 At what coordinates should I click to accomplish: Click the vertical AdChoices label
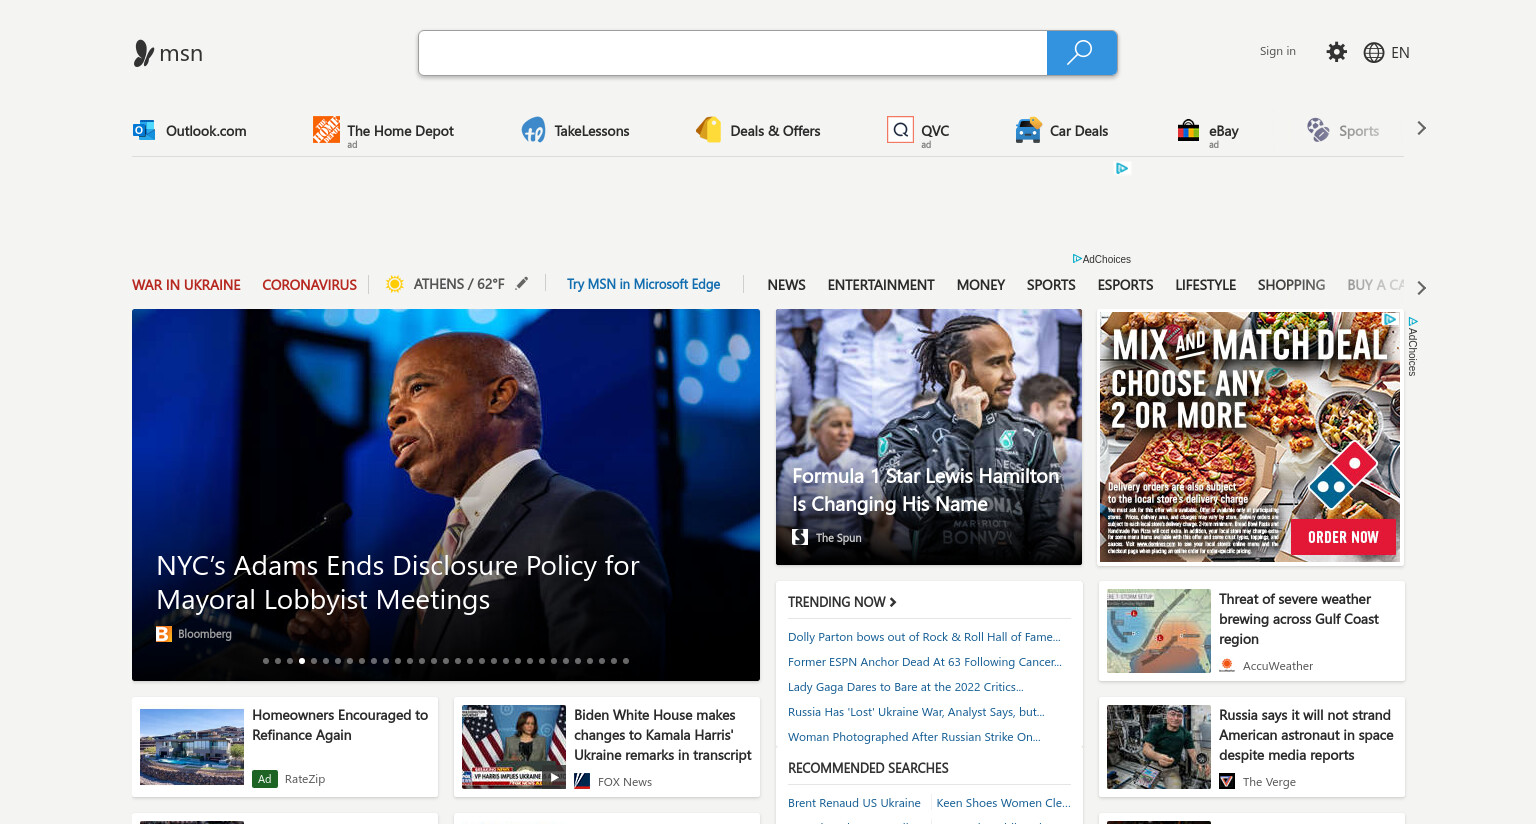[x=1413, y=346]
